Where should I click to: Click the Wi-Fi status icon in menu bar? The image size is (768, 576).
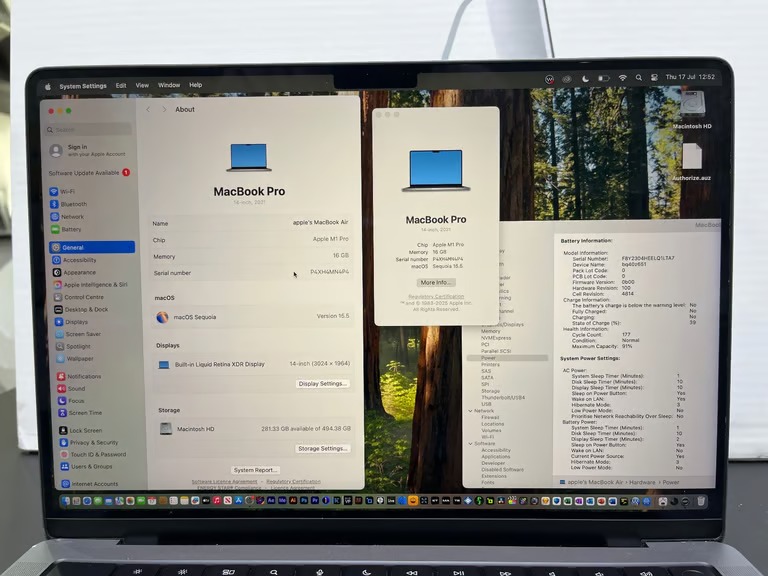click(623, 77)
